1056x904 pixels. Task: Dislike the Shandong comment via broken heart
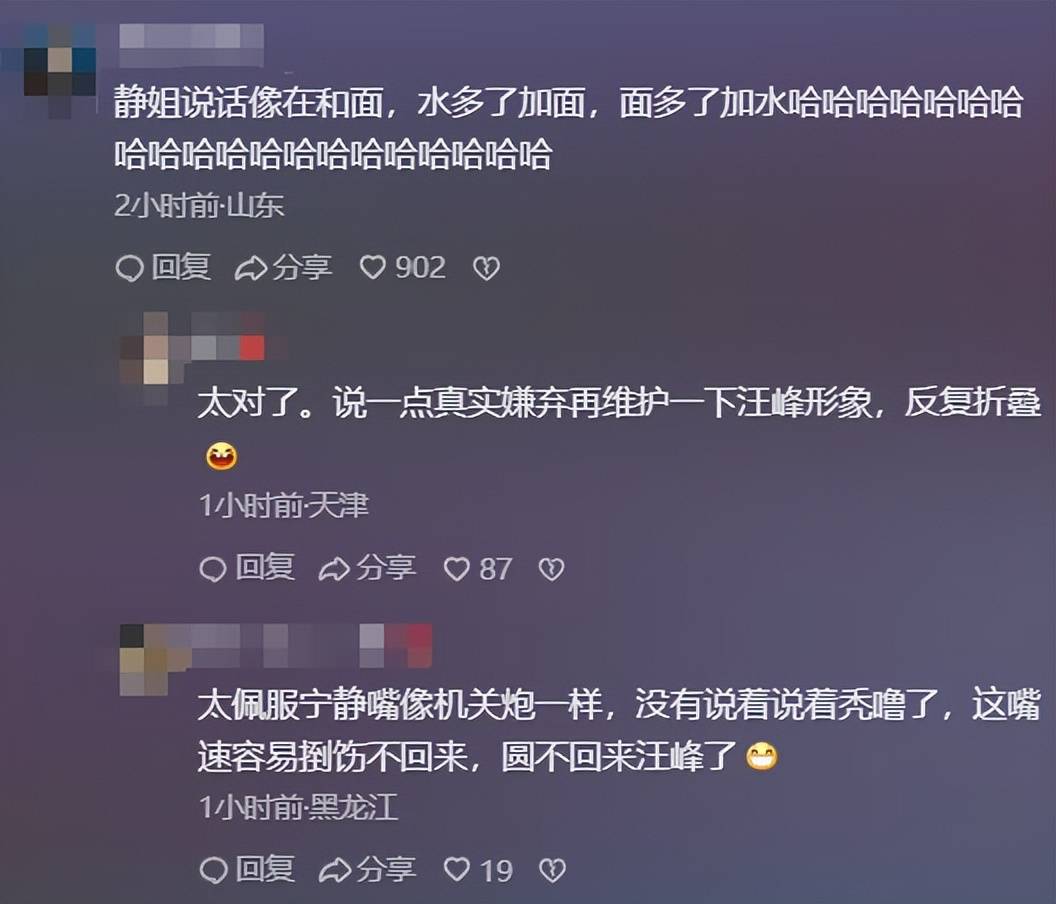point(486,269)
